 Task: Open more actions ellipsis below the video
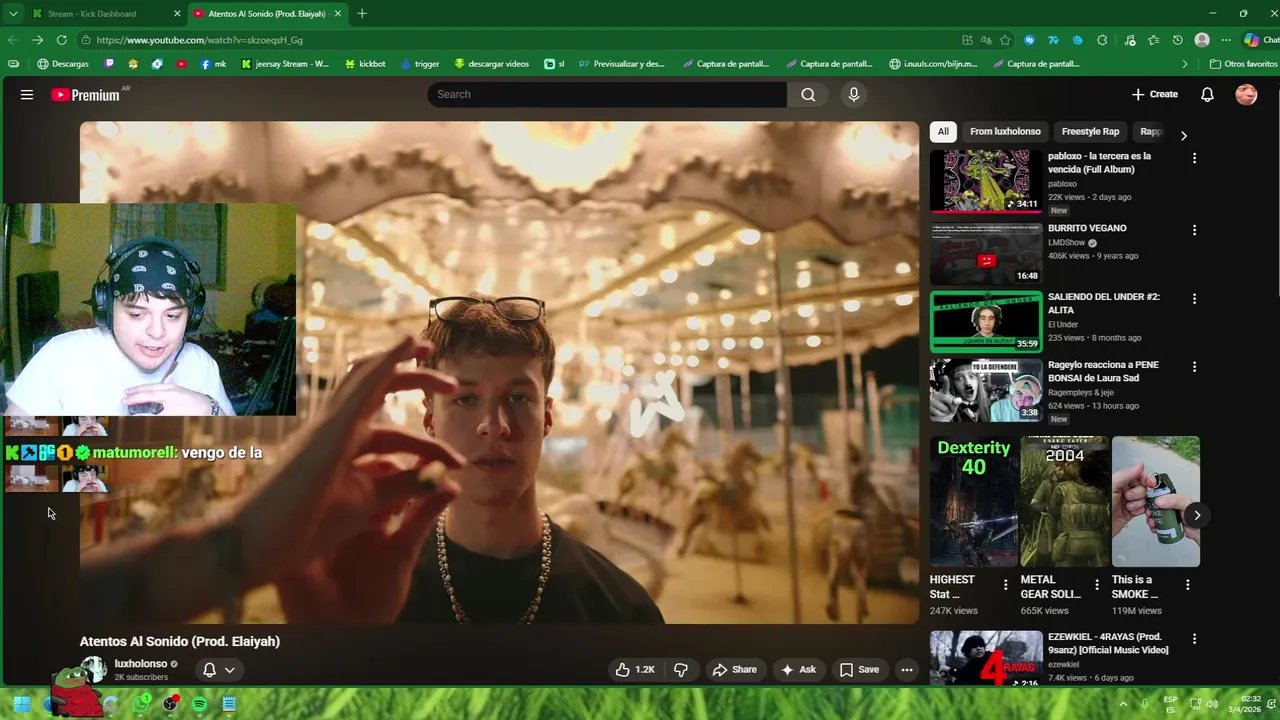coord(907,669)
